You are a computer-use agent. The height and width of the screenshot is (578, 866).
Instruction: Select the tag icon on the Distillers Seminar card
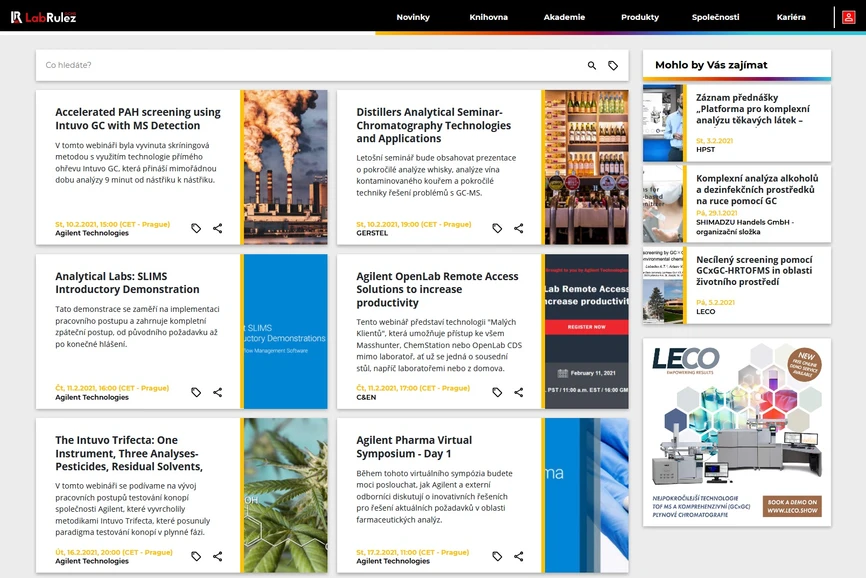click(497, 227)
